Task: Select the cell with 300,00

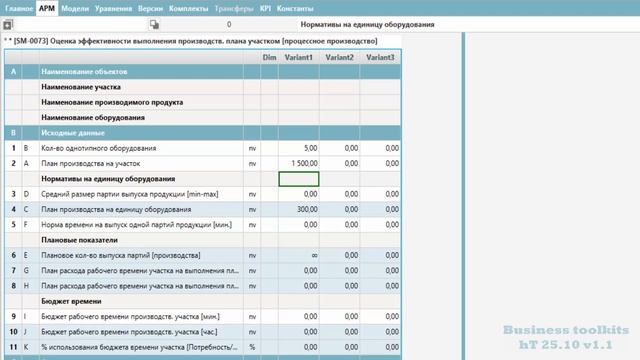Action: pyautogui.click(x=299, y=209)
